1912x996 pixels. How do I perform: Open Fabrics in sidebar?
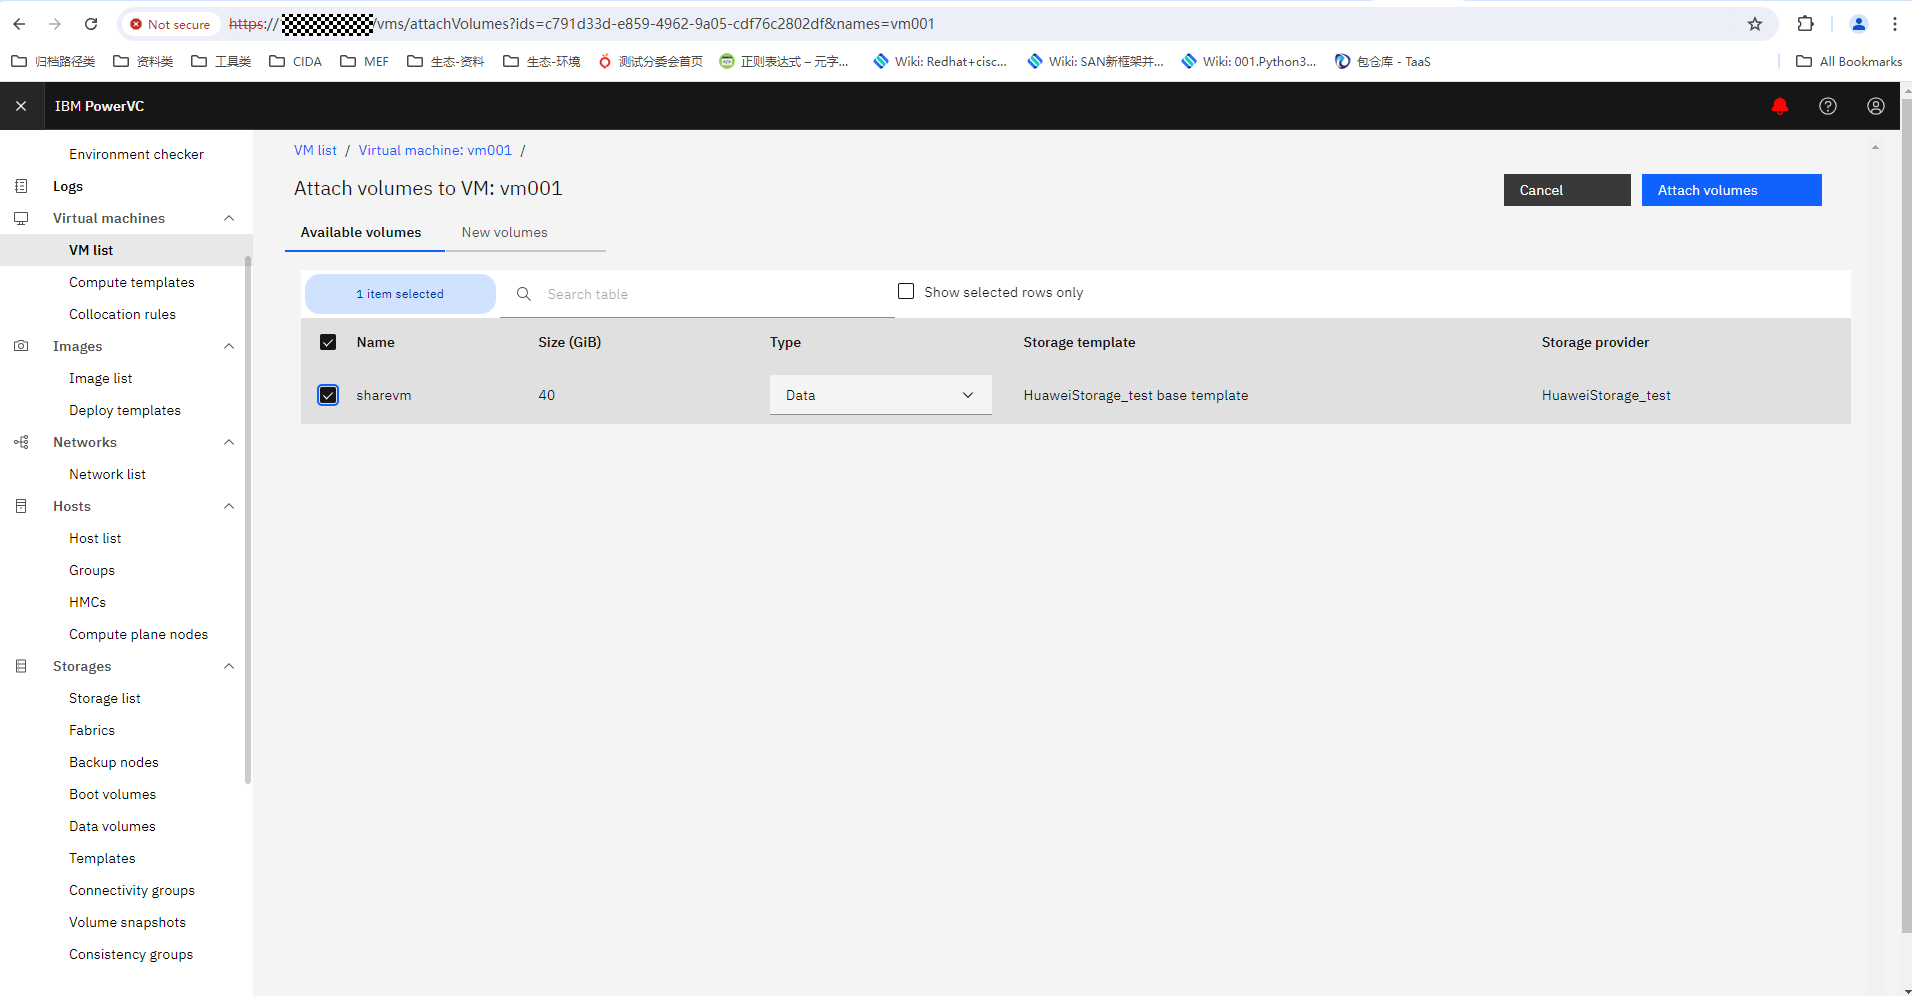pyautogui.click(x=92, y=730)
